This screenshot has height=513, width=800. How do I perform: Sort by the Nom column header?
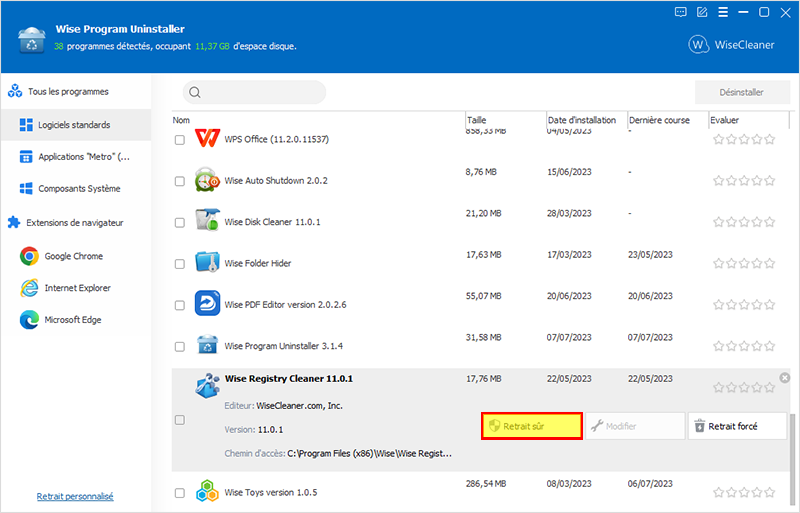318,120
